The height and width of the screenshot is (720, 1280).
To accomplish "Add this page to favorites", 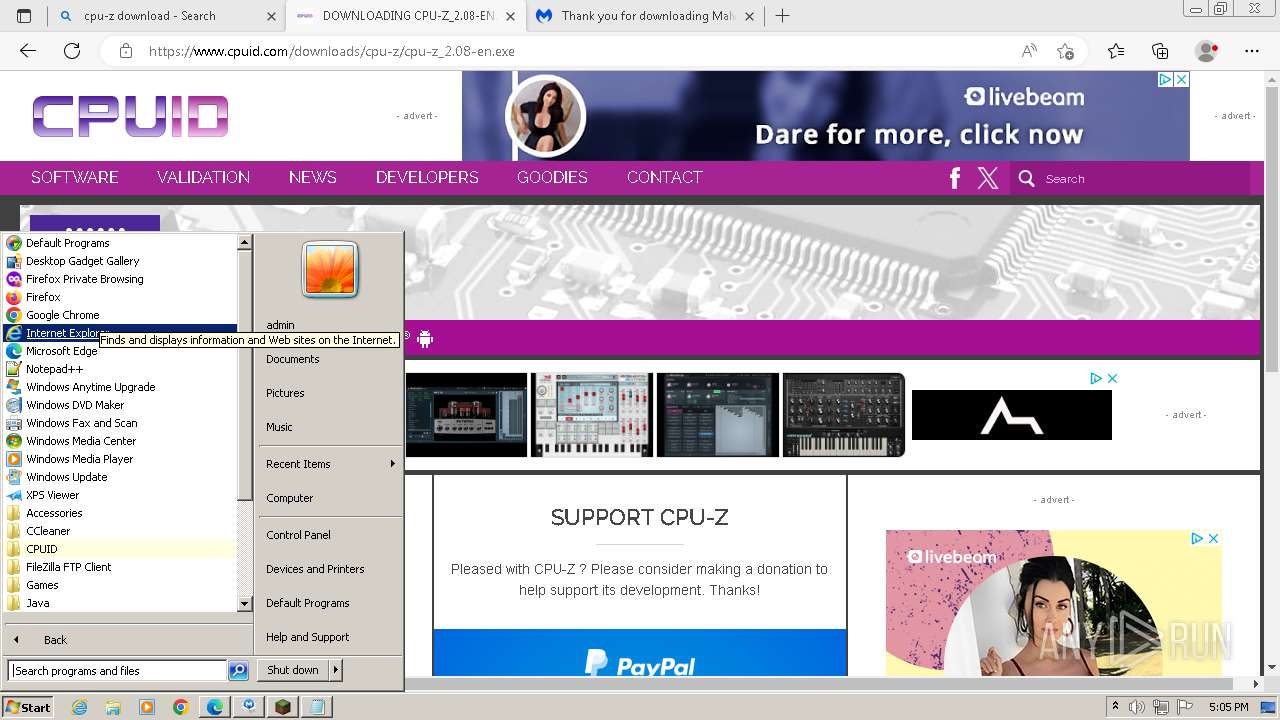I will 1065,51.
